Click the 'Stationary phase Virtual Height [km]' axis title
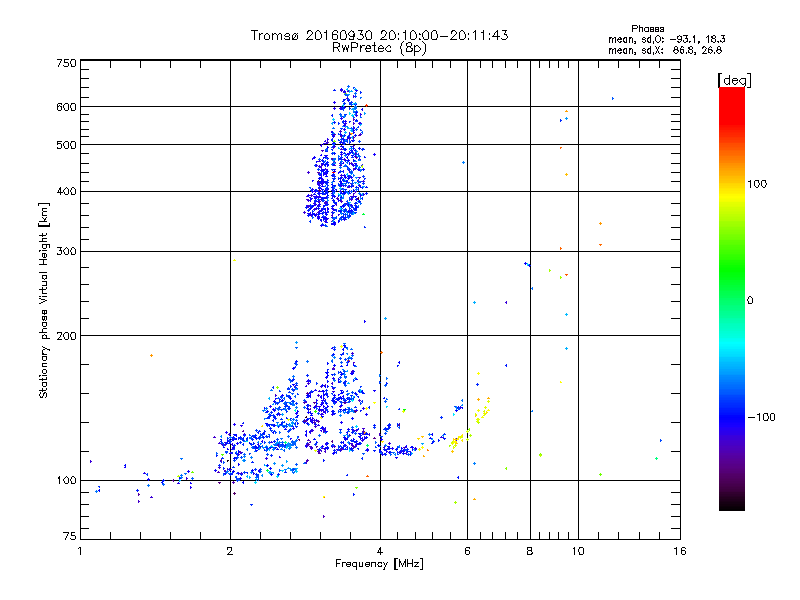 coord(44,301)
